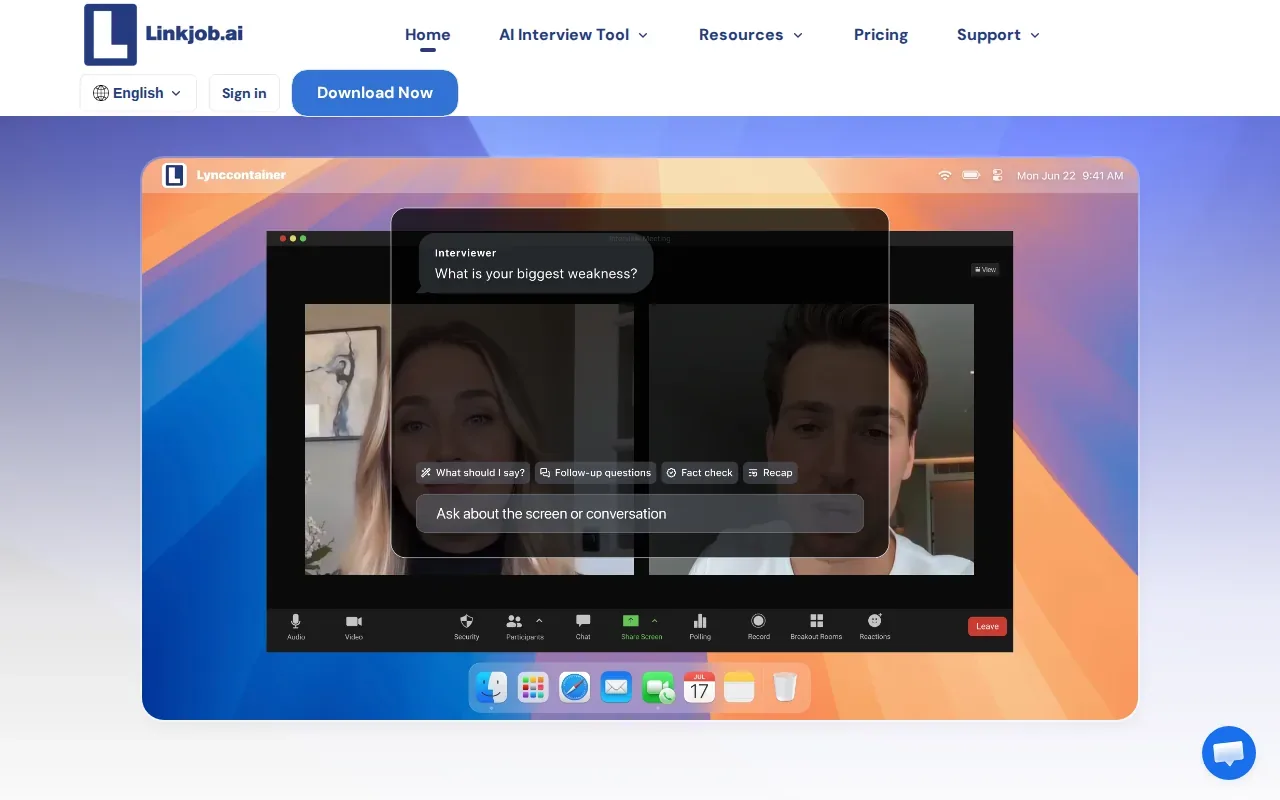This screenshot has height=800, width=1280.
Task: Click the Download Now button
Action: tap(375, 93)
